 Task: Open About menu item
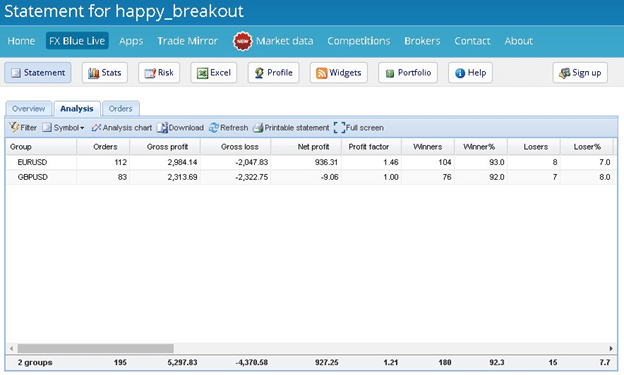pos(519,41)
